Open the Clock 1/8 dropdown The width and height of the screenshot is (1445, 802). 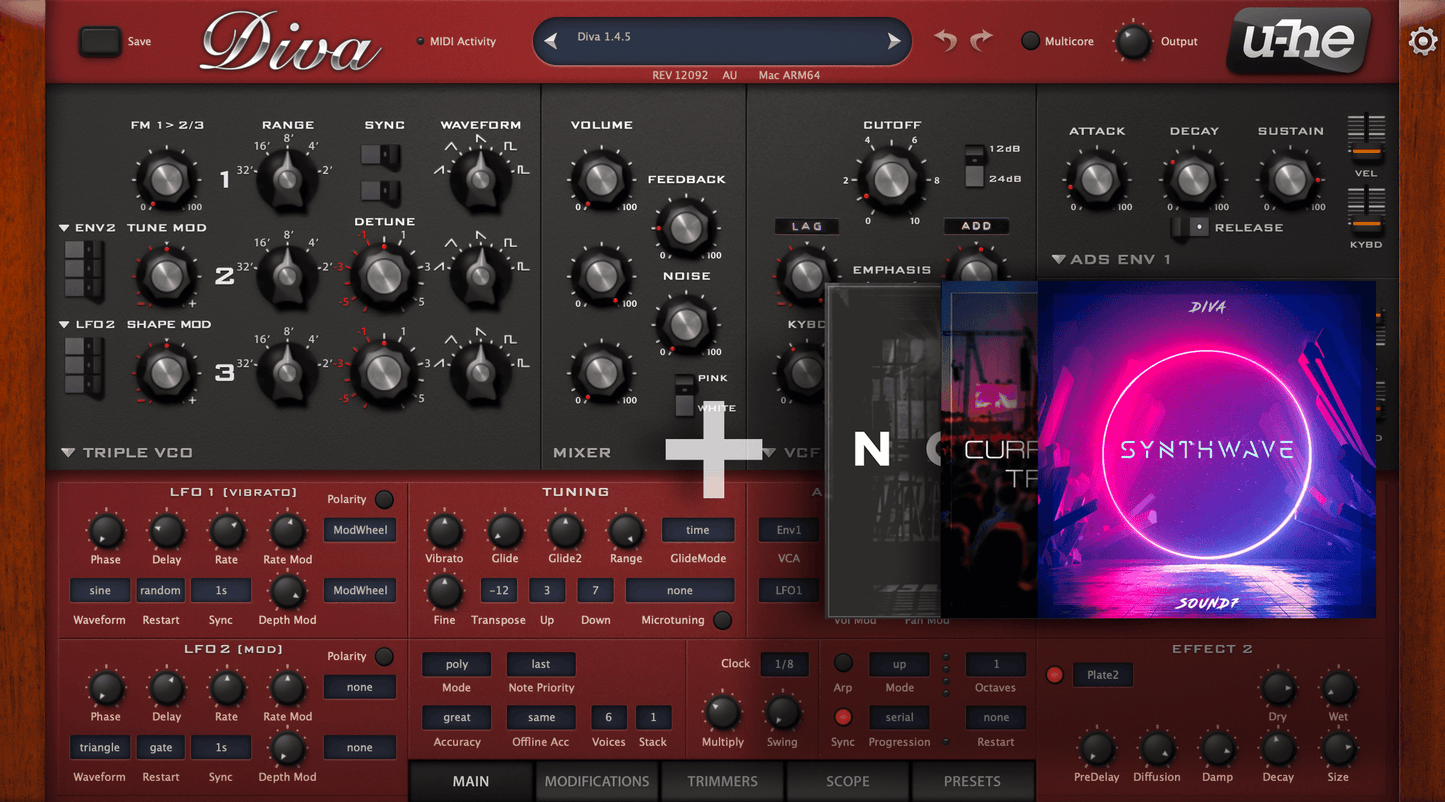tap(785, 663)
